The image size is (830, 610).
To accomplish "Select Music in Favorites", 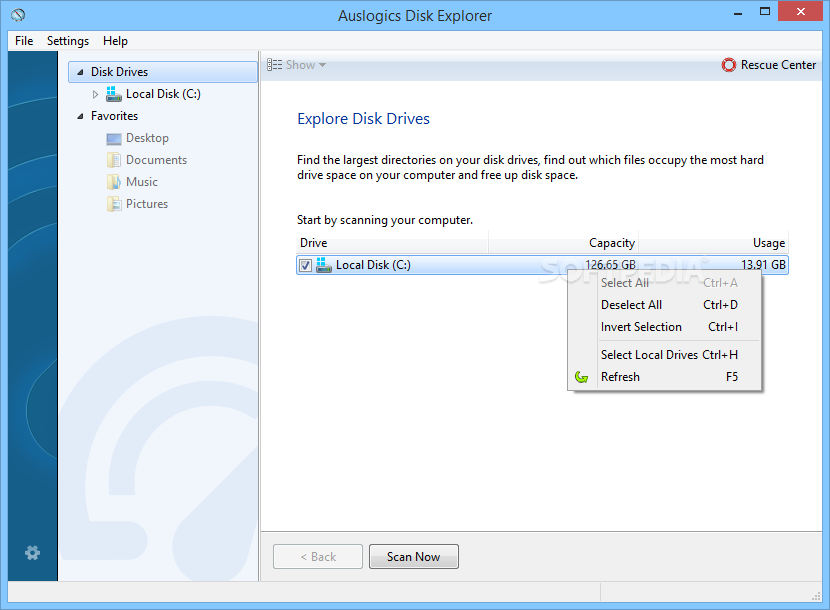I will [142, 182].
